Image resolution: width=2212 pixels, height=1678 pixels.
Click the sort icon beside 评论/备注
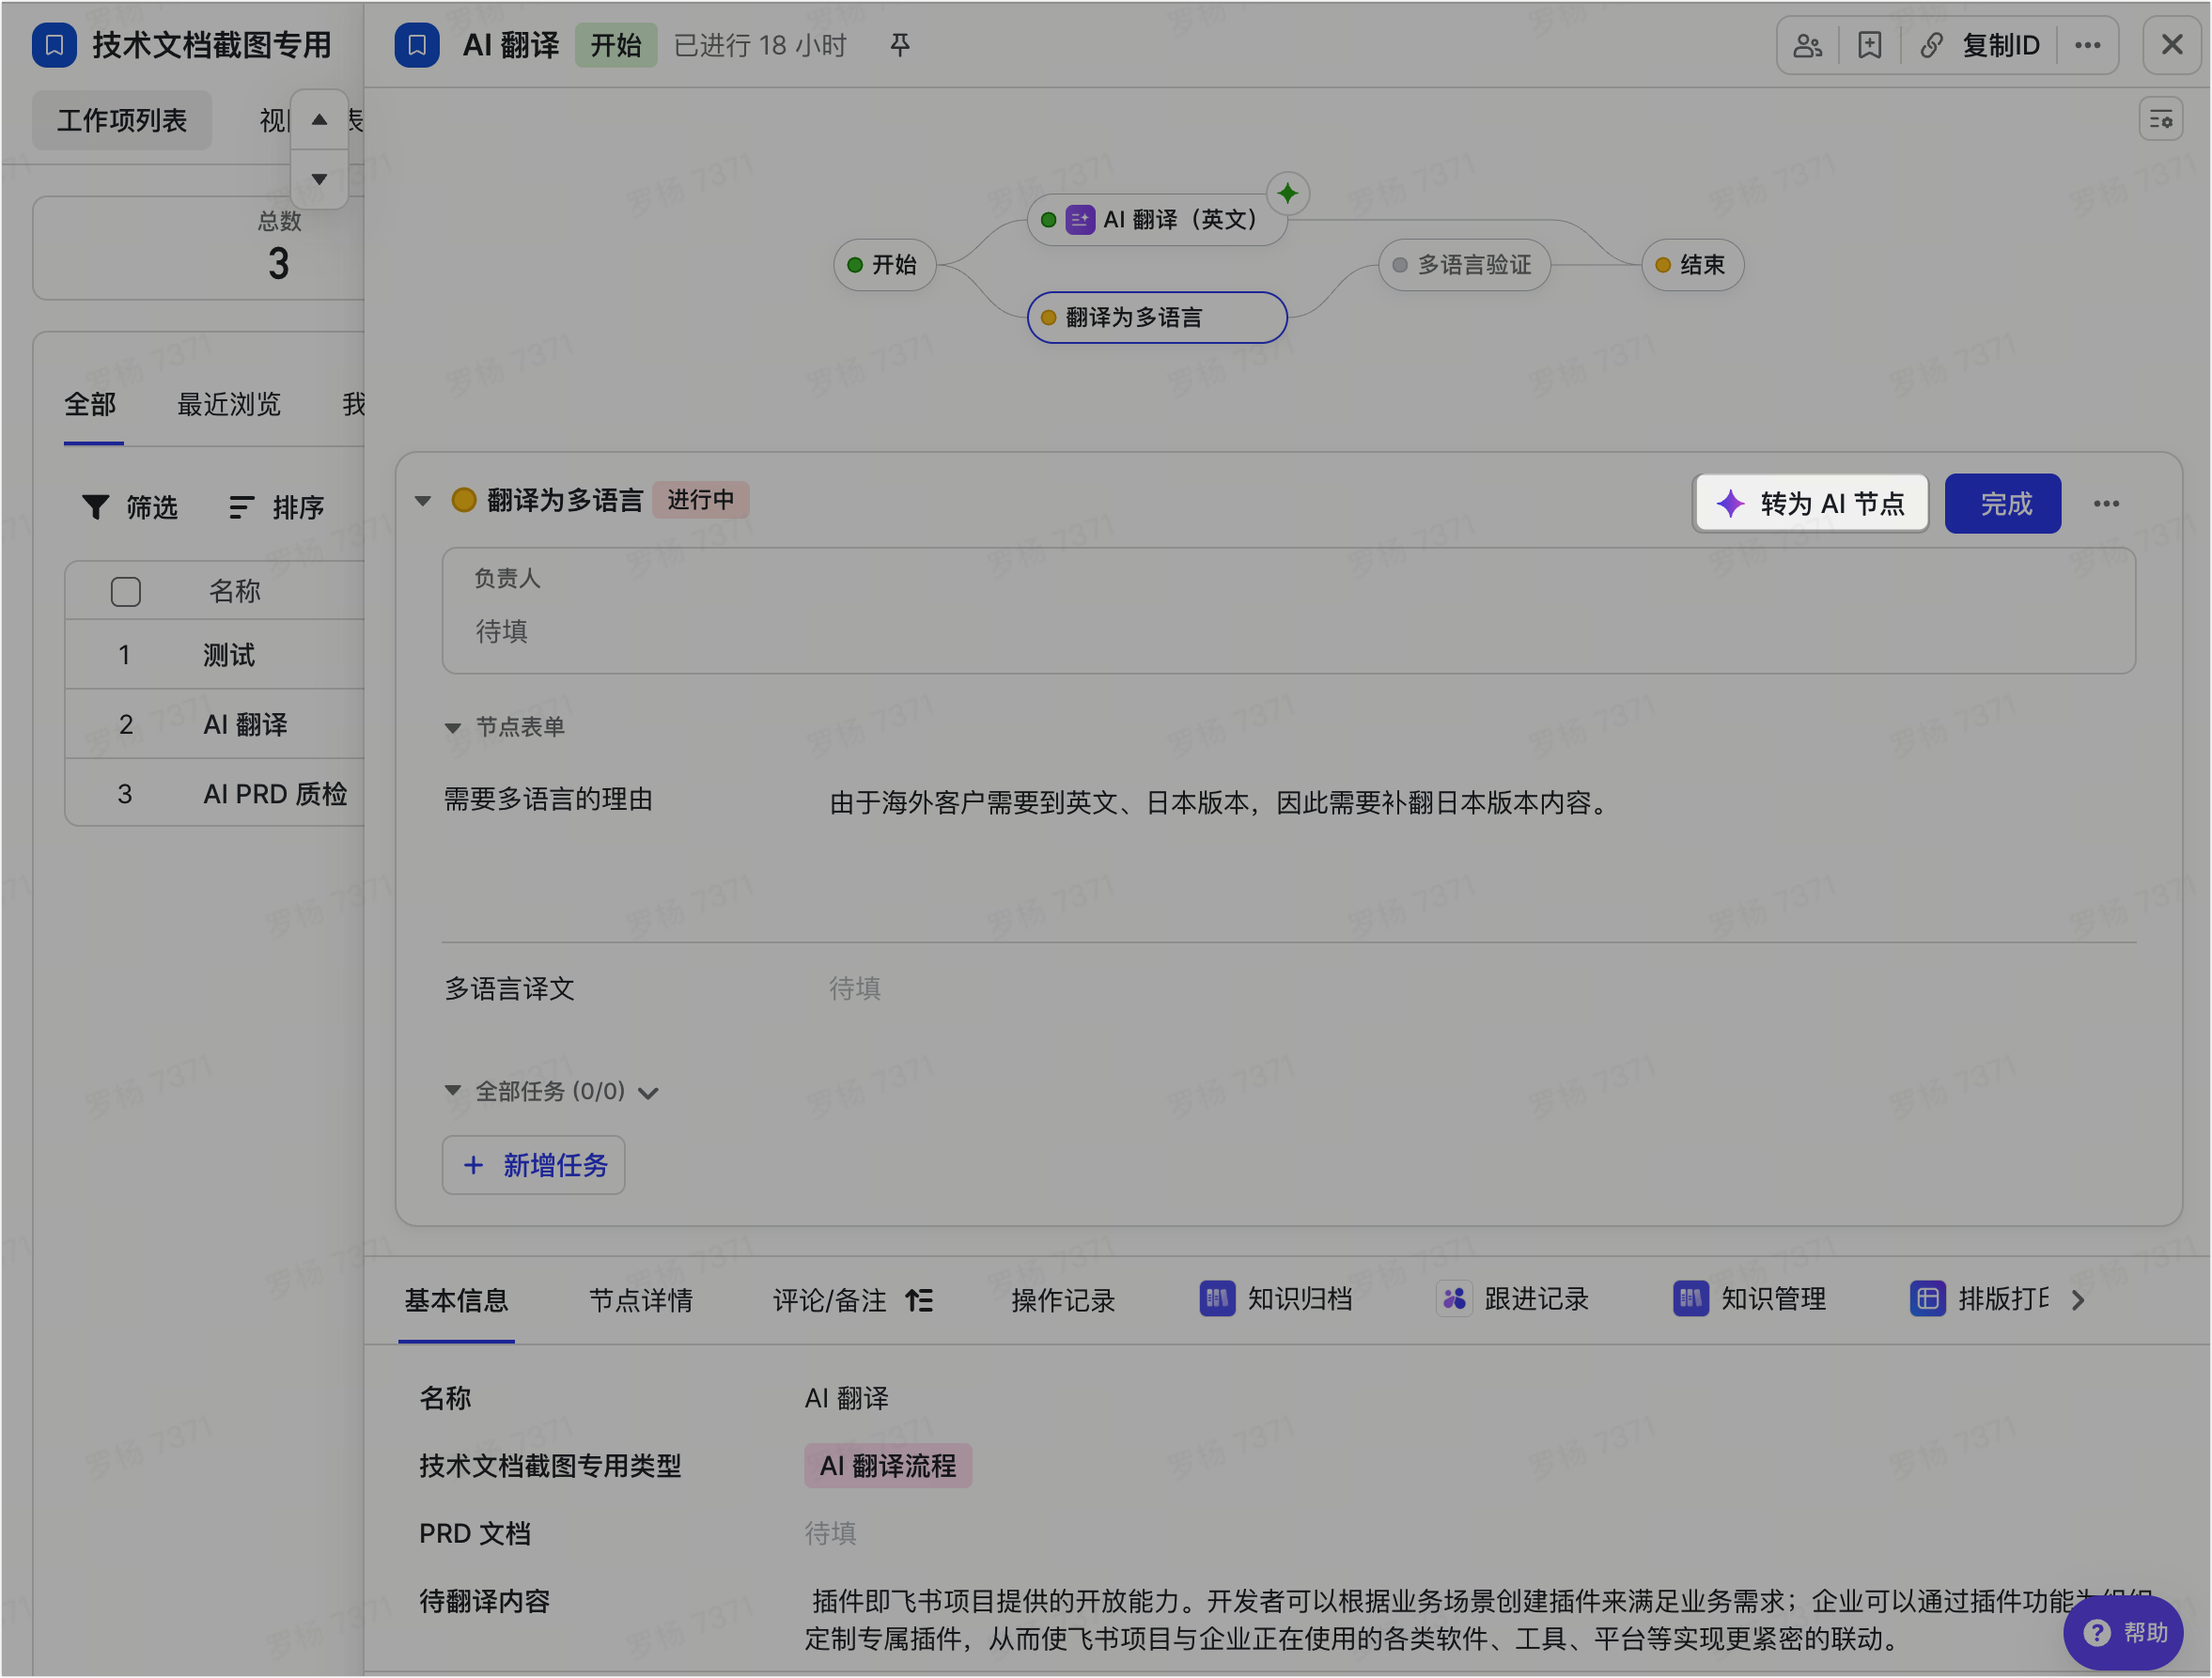tap(919, 1301)
